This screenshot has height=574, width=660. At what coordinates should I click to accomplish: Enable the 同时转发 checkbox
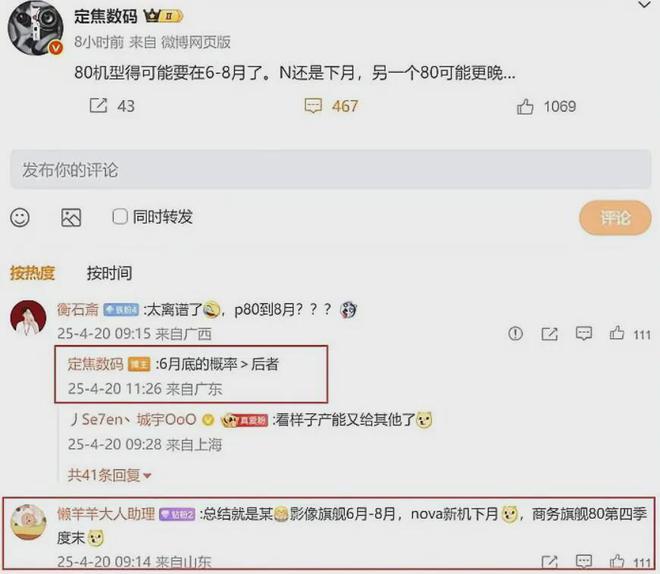pyautogui.click(x=120, y=217)
